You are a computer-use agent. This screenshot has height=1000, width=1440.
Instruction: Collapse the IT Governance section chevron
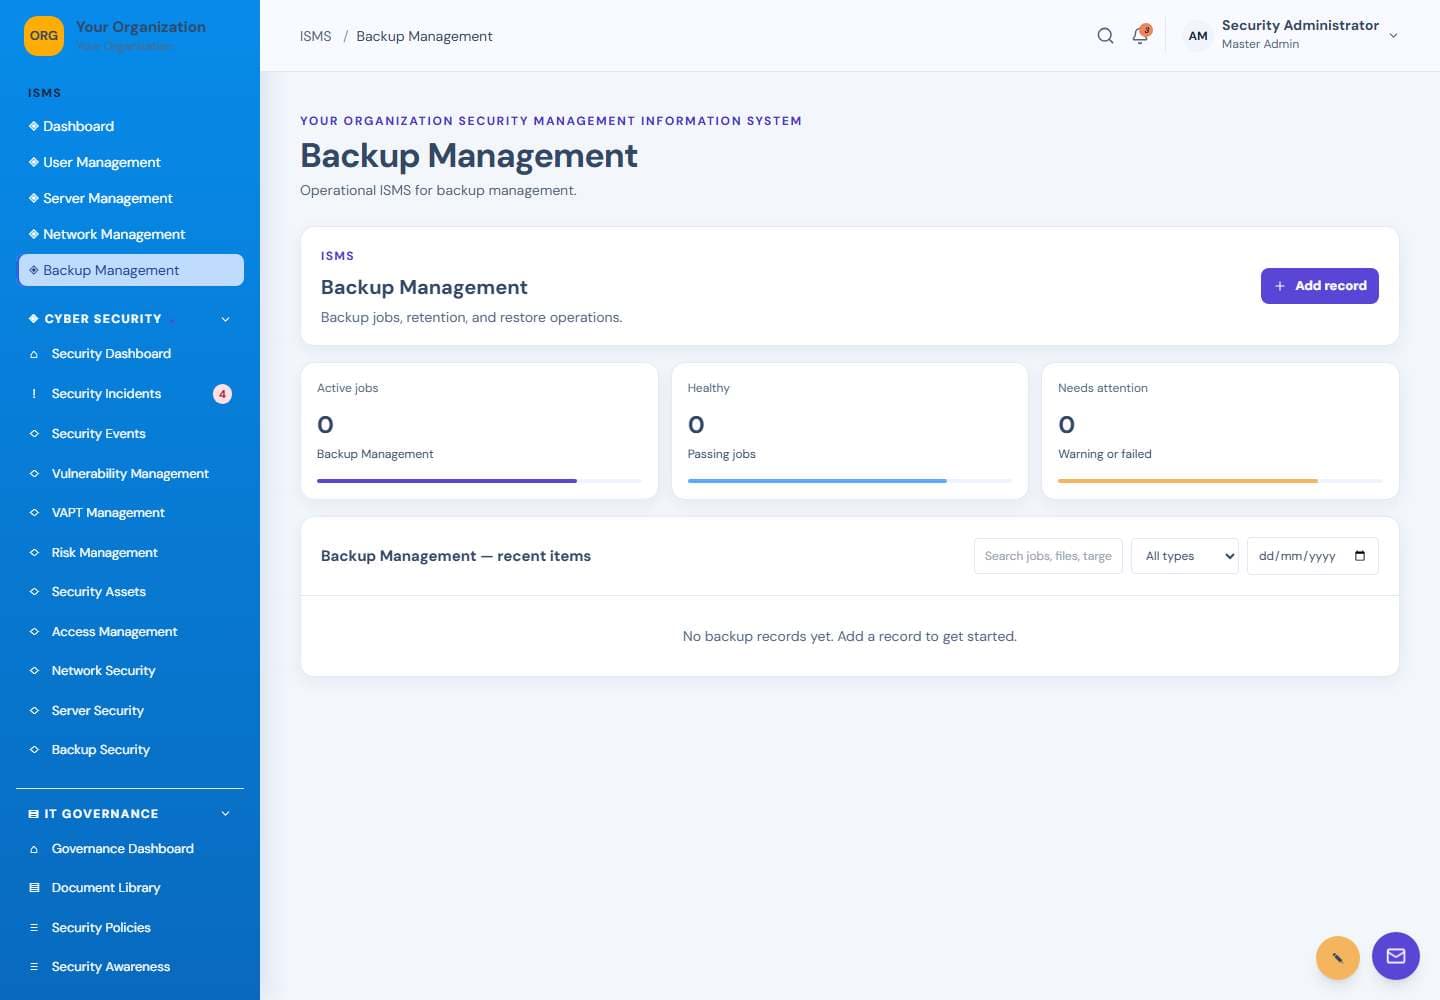pos(225,814)
